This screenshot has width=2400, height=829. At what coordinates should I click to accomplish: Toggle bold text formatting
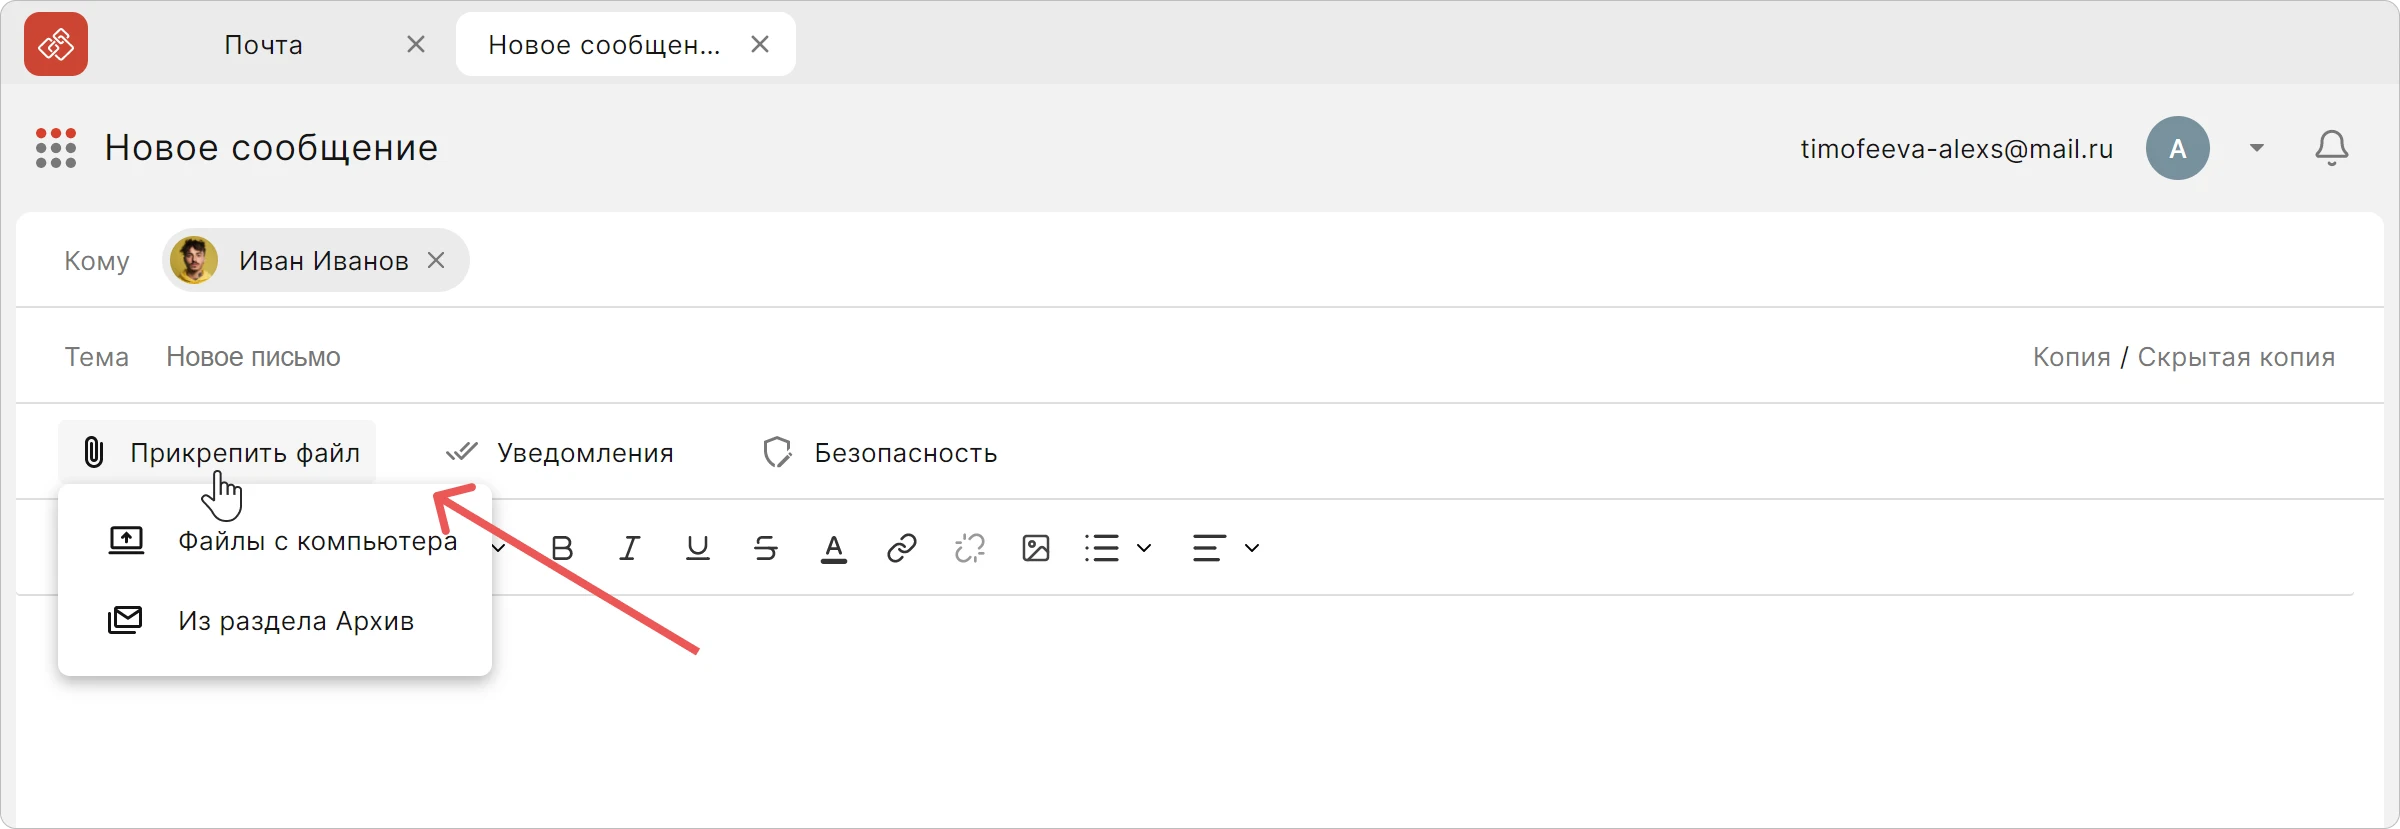coord(562,548)
